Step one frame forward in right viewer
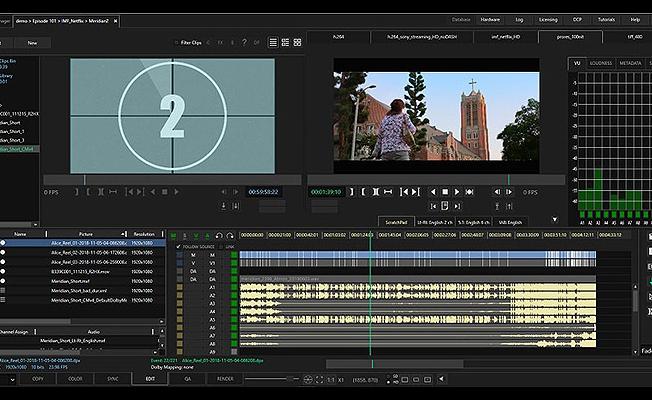This screenshot has width=652, height=400. [x=509, y=192]
